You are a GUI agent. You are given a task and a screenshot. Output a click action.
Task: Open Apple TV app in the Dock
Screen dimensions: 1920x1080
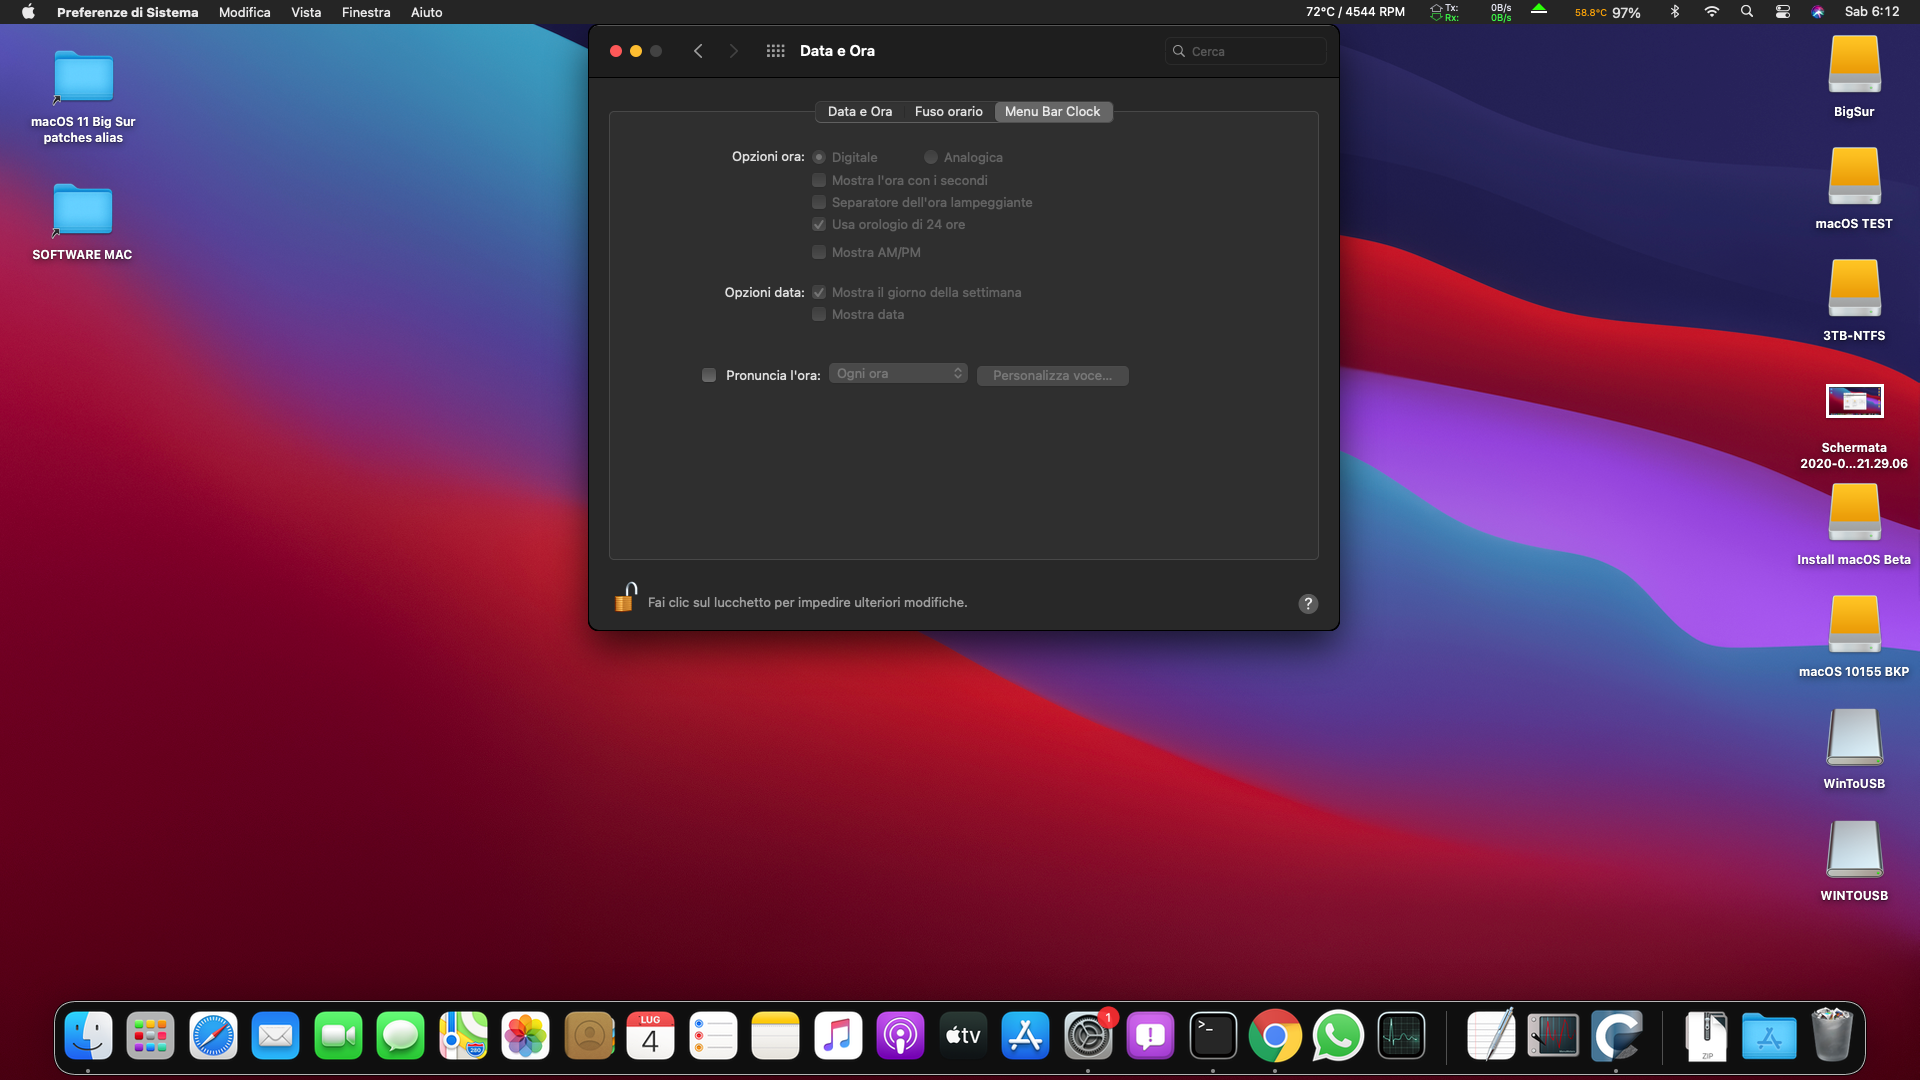963,1036
